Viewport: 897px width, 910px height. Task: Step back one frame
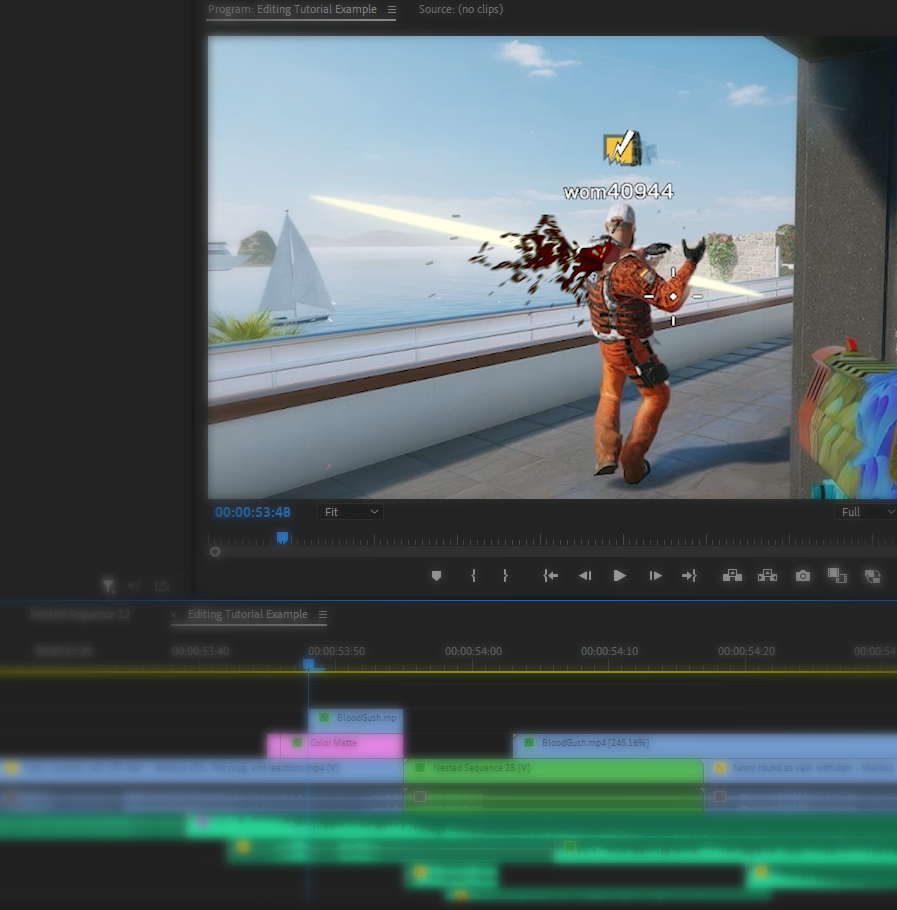point(585,576)
